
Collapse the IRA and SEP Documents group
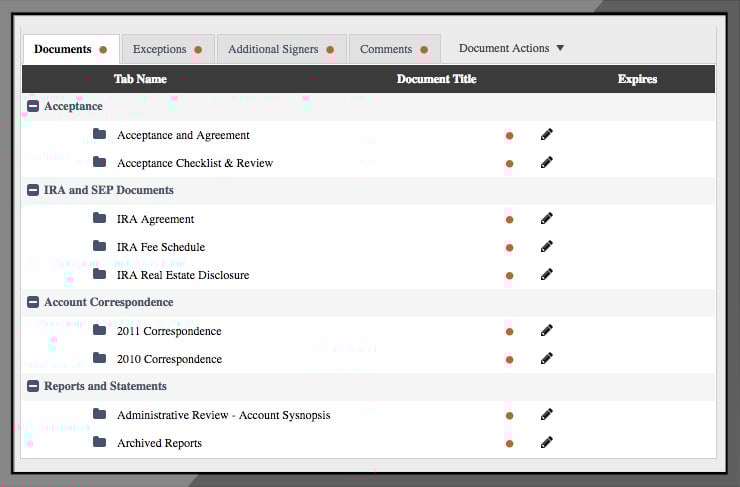point(33,190)
